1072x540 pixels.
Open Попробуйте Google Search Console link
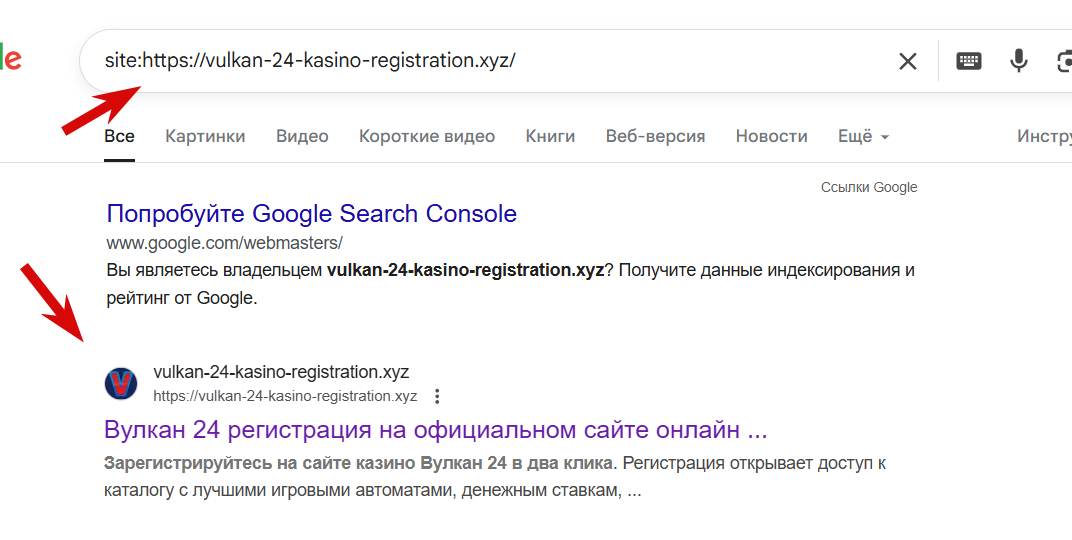tap(312, 214)
